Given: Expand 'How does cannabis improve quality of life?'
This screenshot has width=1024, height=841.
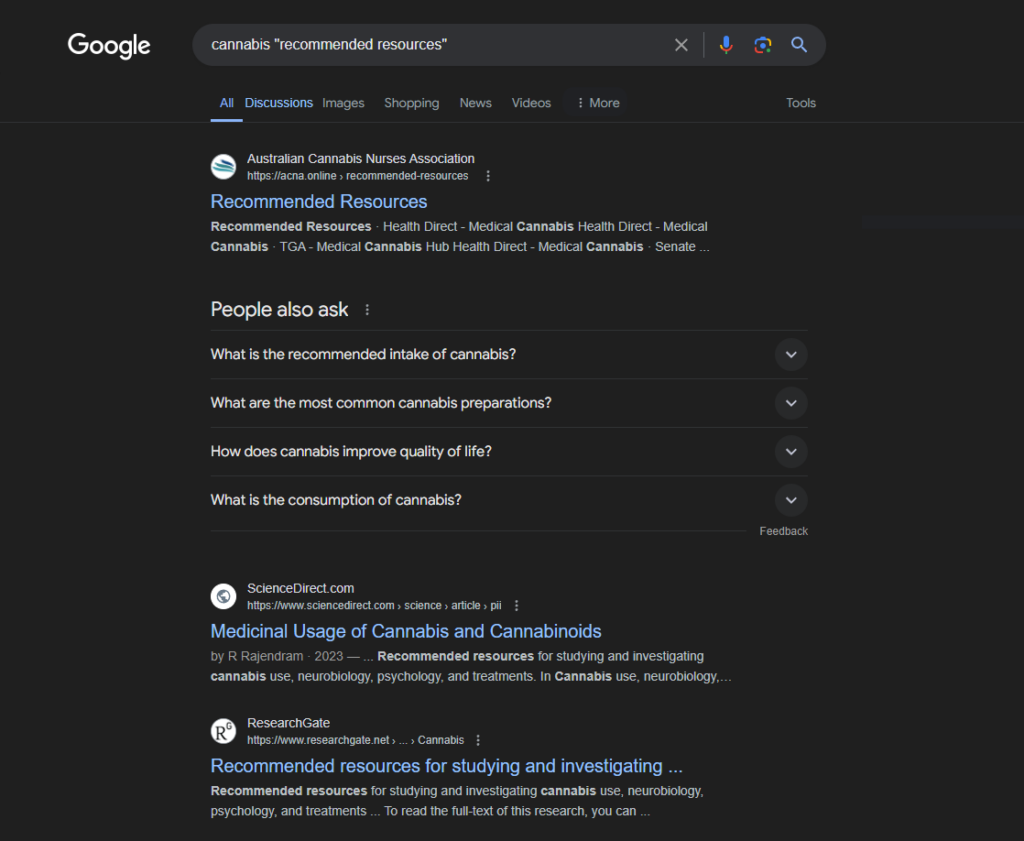Looking at the screenshot, I should [791, 451].
